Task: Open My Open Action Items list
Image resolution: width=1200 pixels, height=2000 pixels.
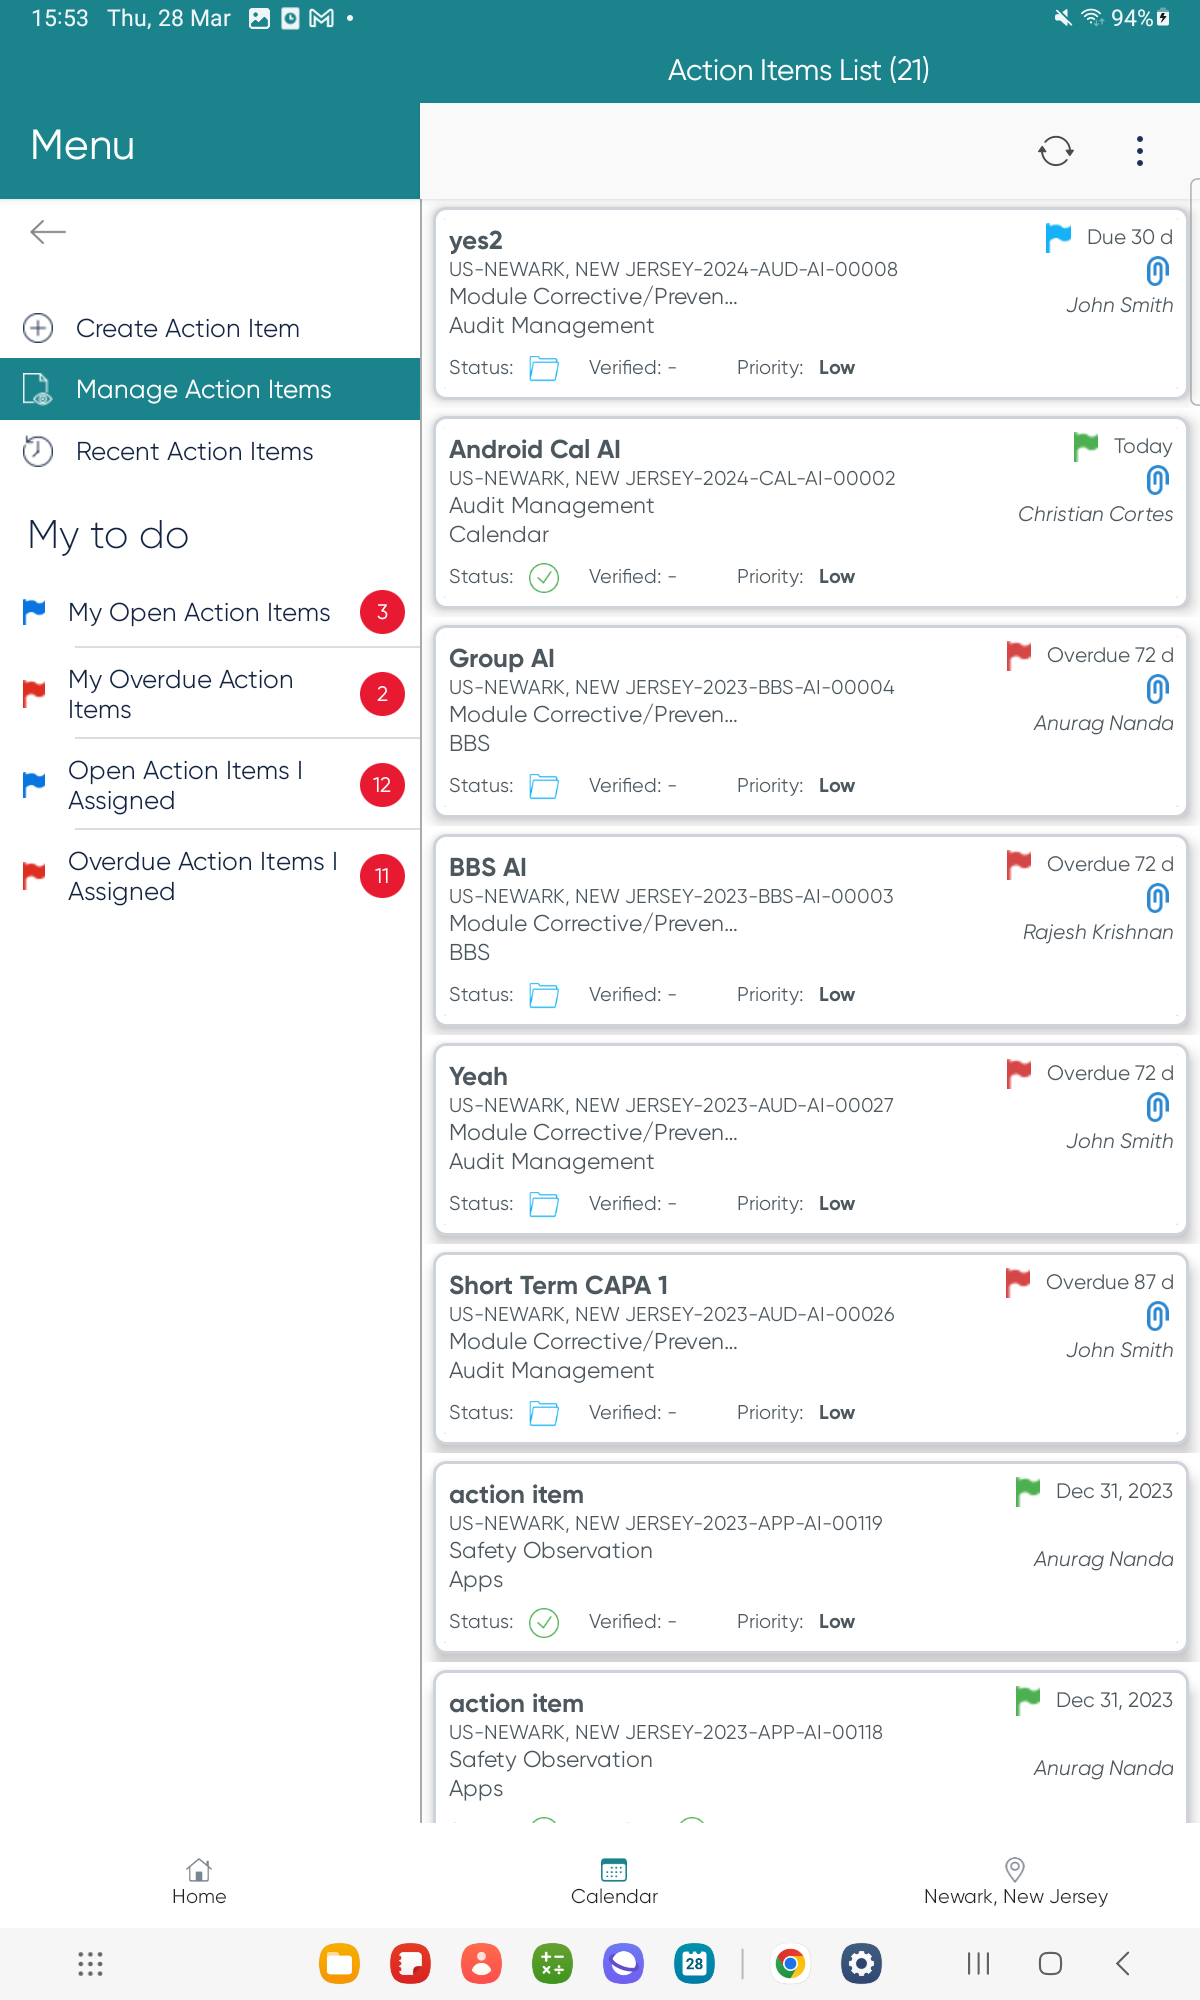Action: pyautogui.click(x=210, y=612)
